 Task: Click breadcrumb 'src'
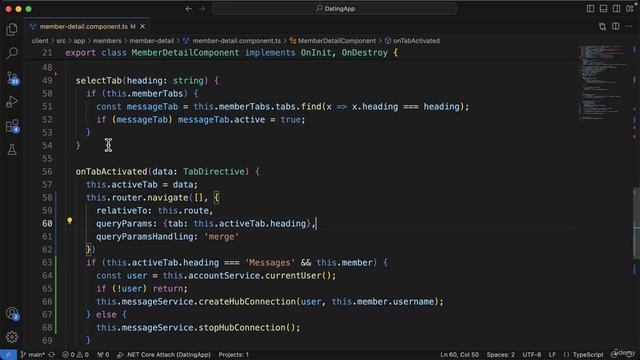point(61,41)
